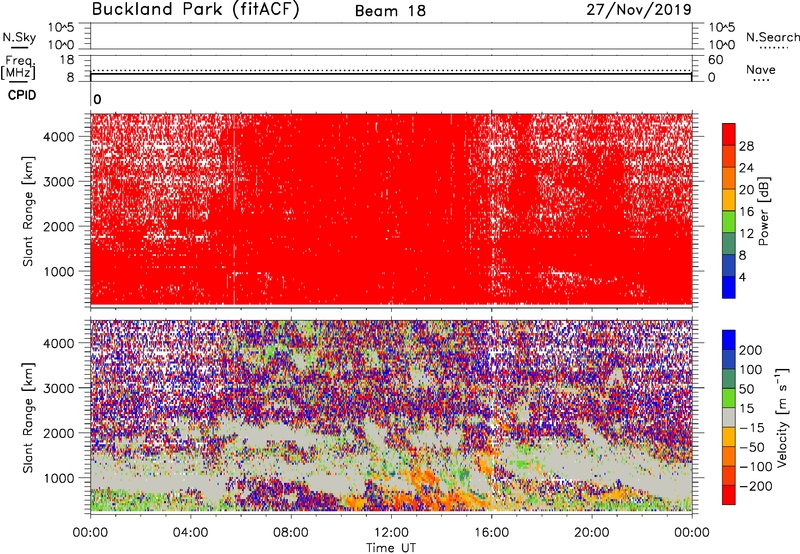Click the power panel 'Slant Range [km]' label

[28, 211]
